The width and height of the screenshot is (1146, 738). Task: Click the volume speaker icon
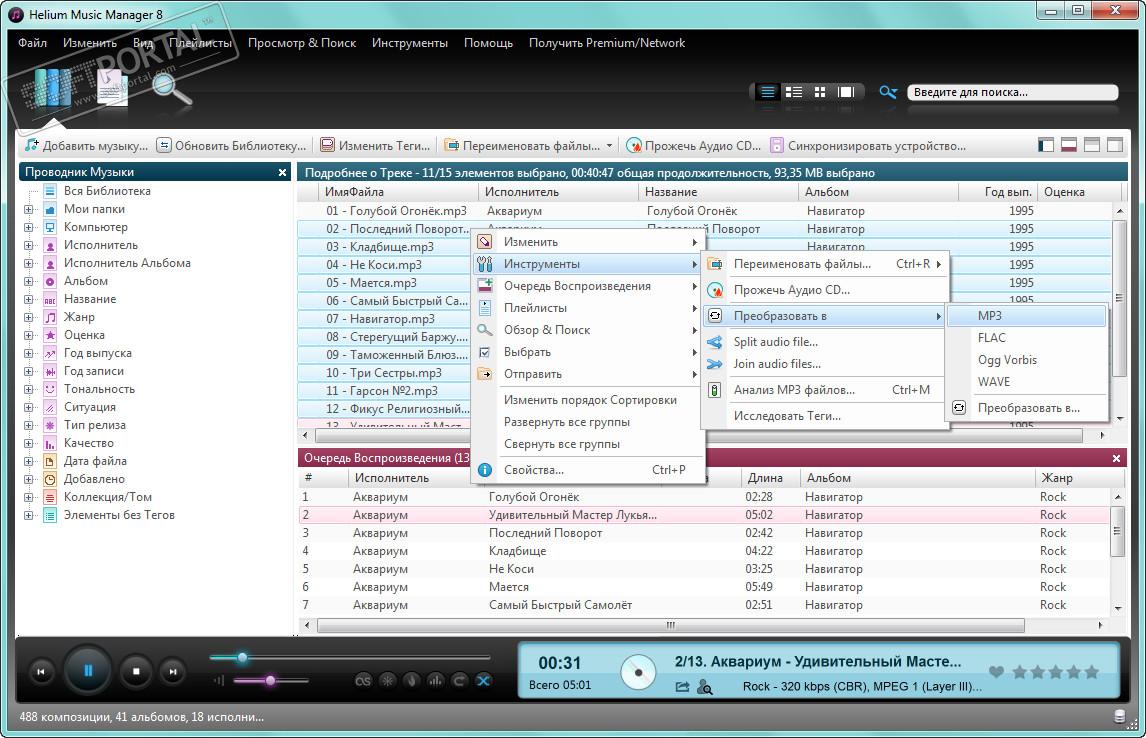pos(219,680)
